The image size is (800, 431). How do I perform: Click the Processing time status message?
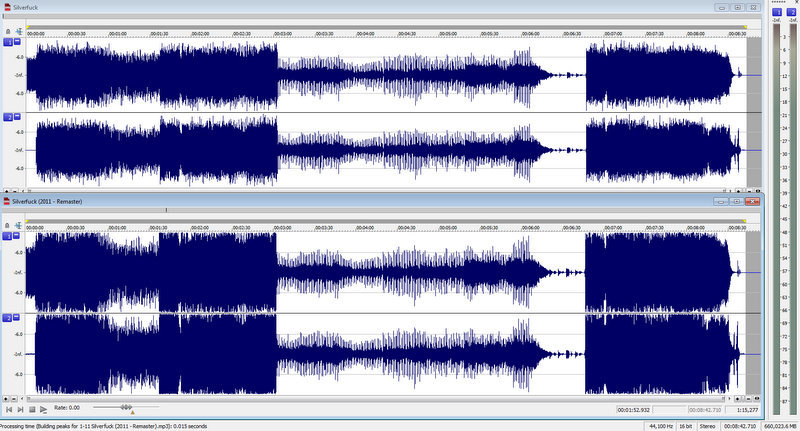coord(104,426)
